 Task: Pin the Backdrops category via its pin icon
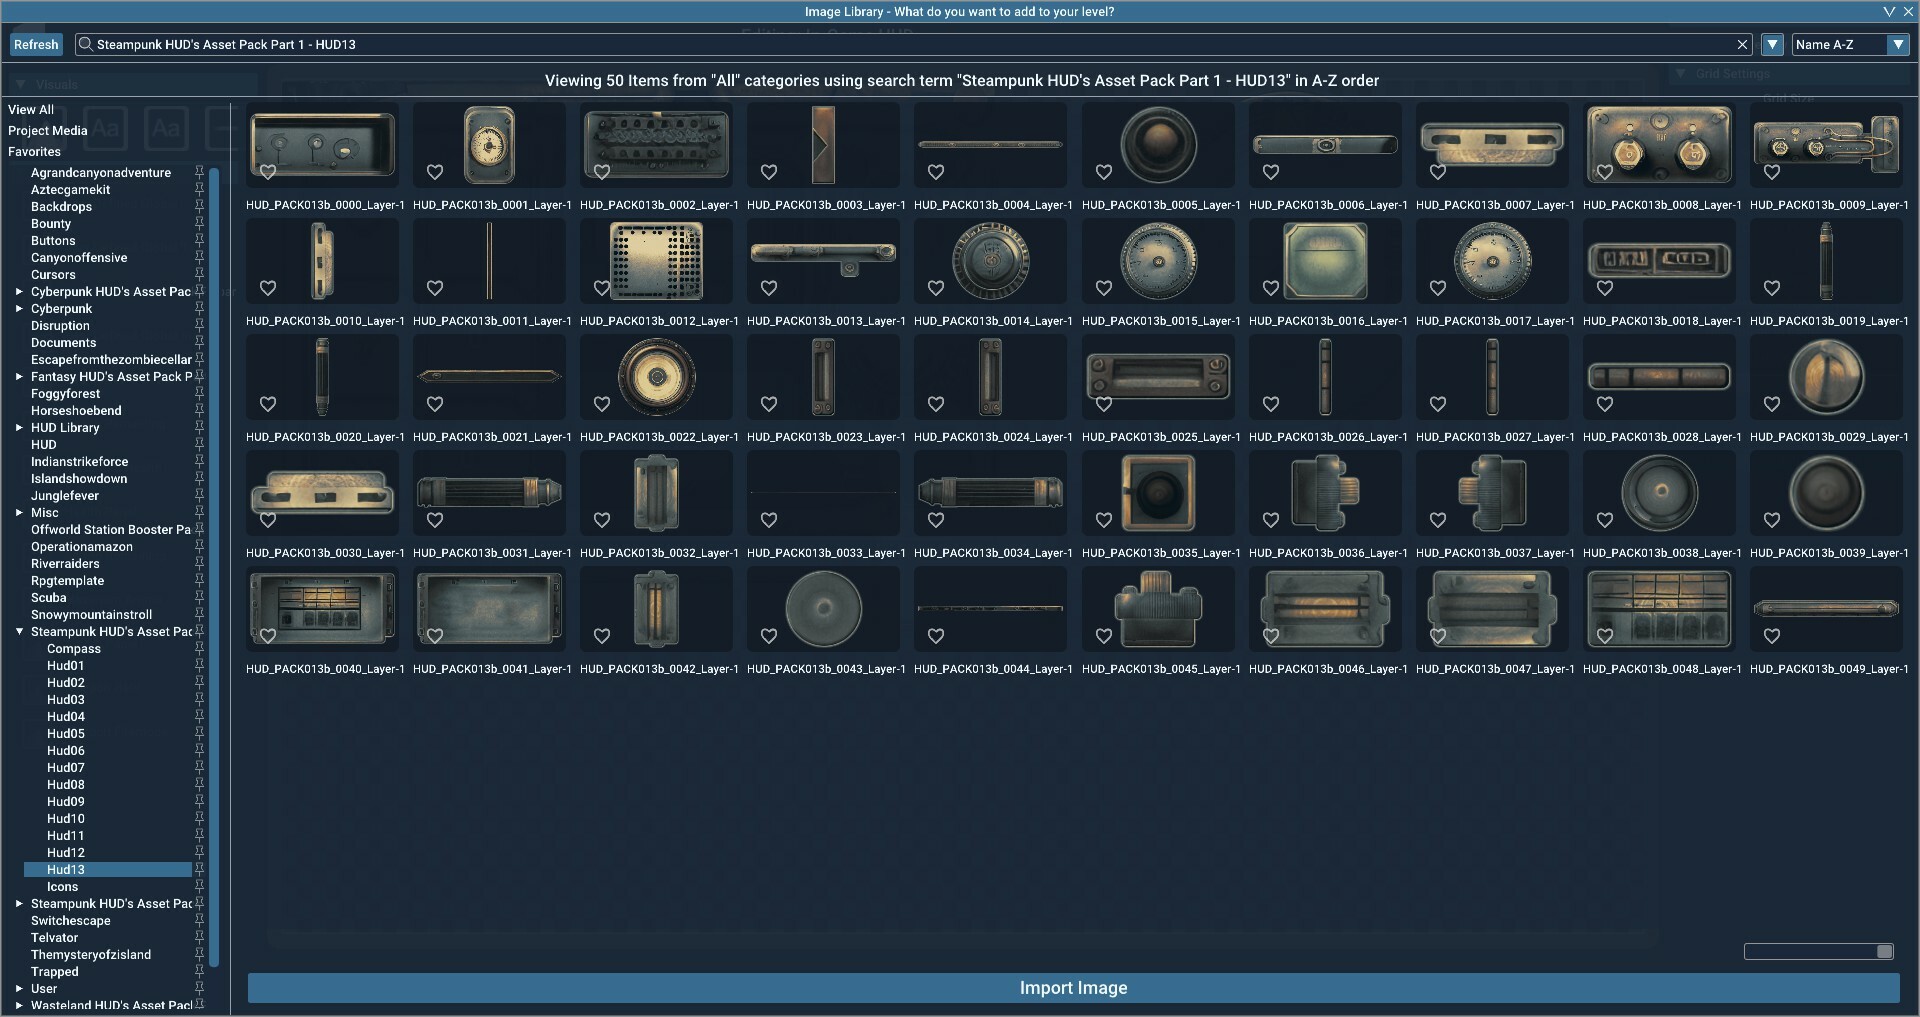point(200,207)
